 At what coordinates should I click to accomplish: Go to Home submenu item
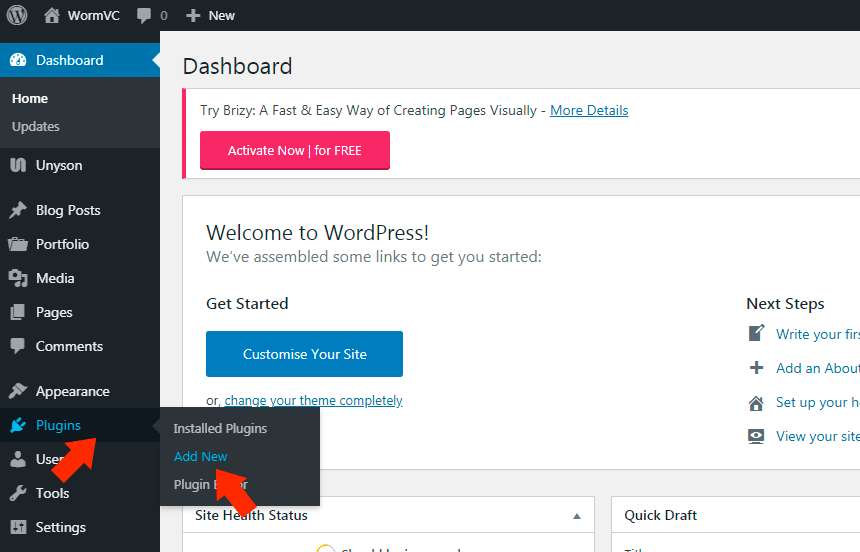coord(30,99)
